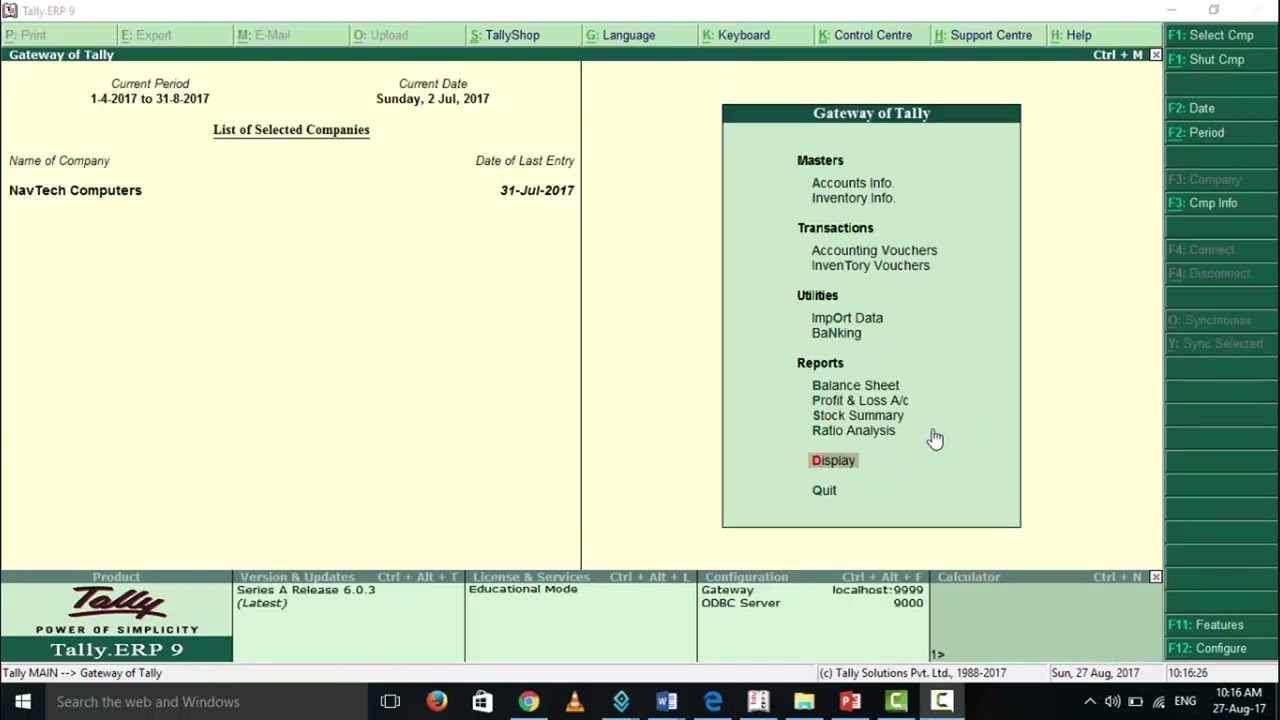Image resolution: width=1280 pixels, height=720 pixels.
Task: Open VLC media player from the taskbar
Action: tap(574, 702)
